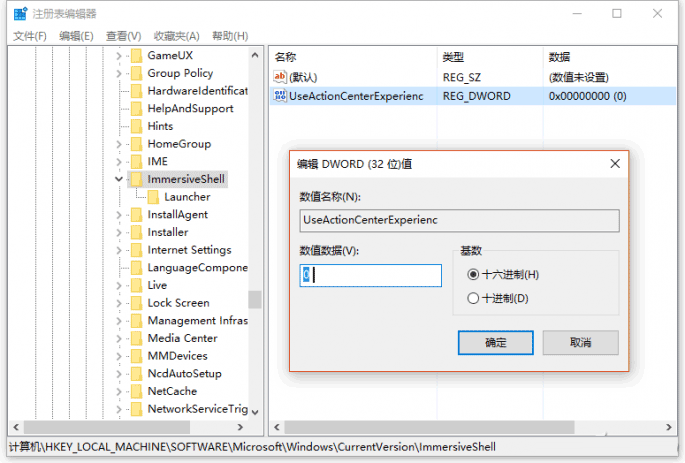
Task: Select the 十进制(D) decimal radio button
Action: pyautogui.click(x=473, y=298)
